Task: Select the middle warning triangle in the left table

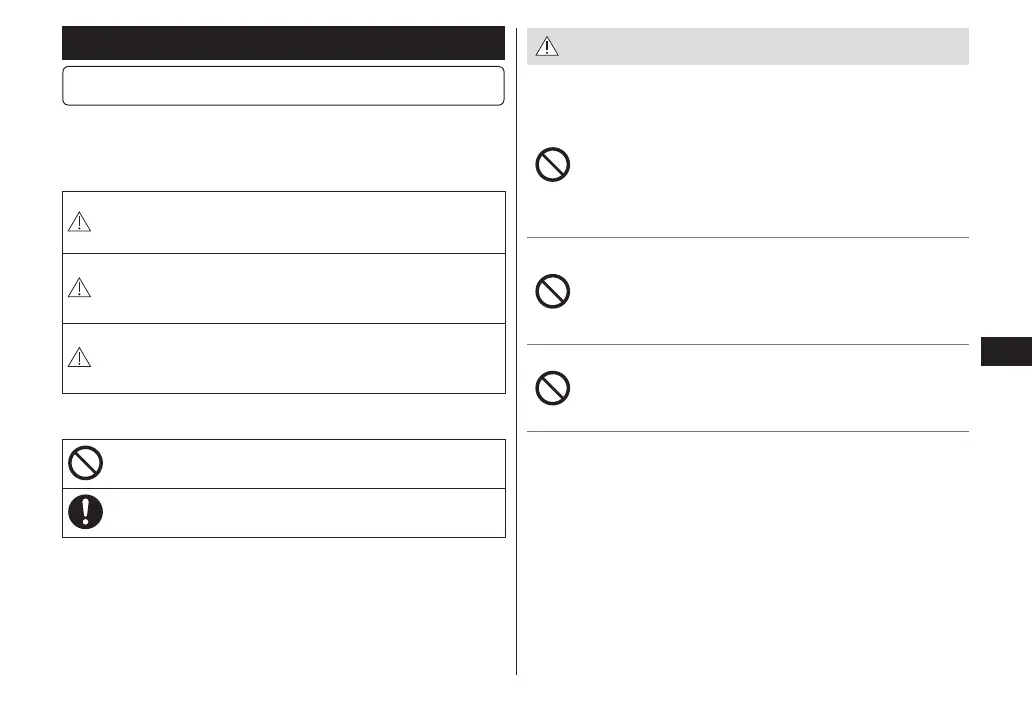Action: (x=78, y=288)
